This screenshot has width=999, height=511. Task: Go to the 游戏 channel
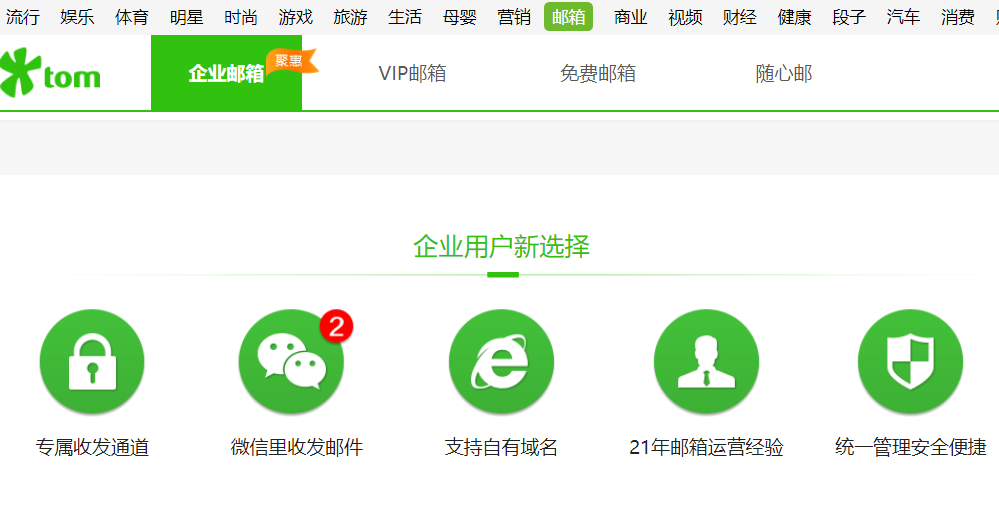[296, 17]
